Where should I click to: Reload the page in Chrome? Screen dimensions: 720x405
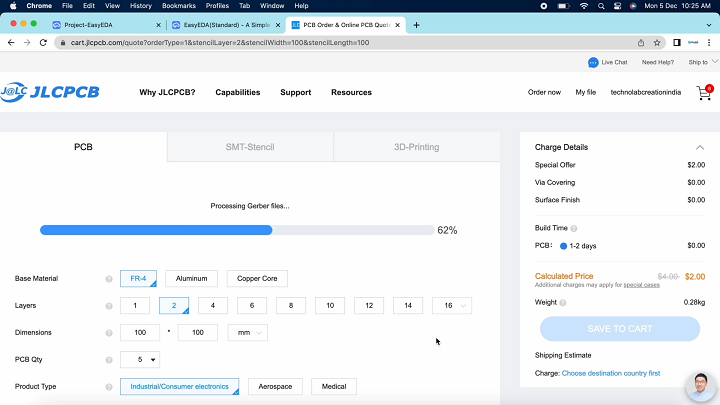tap(43, 43)
